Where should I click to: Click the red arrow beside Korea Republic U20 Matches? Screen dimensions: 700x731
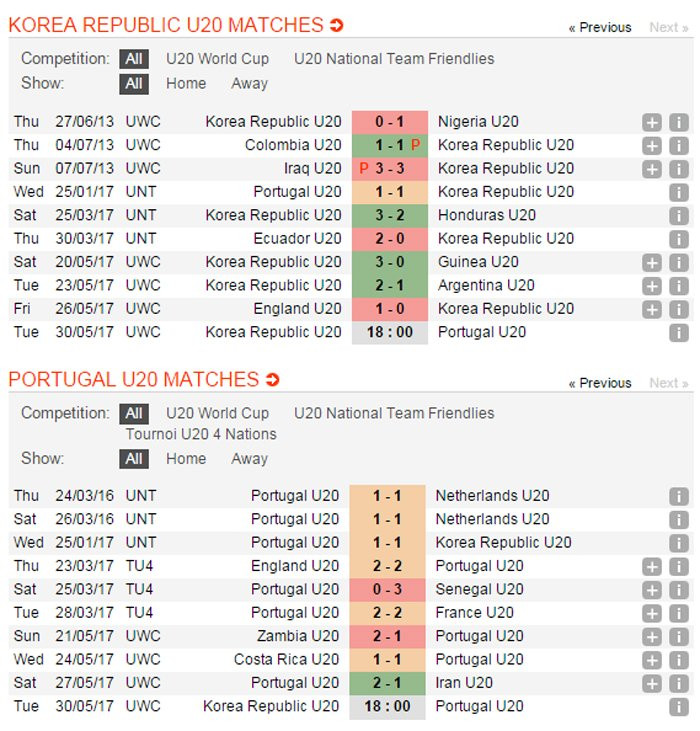(336, 26)
